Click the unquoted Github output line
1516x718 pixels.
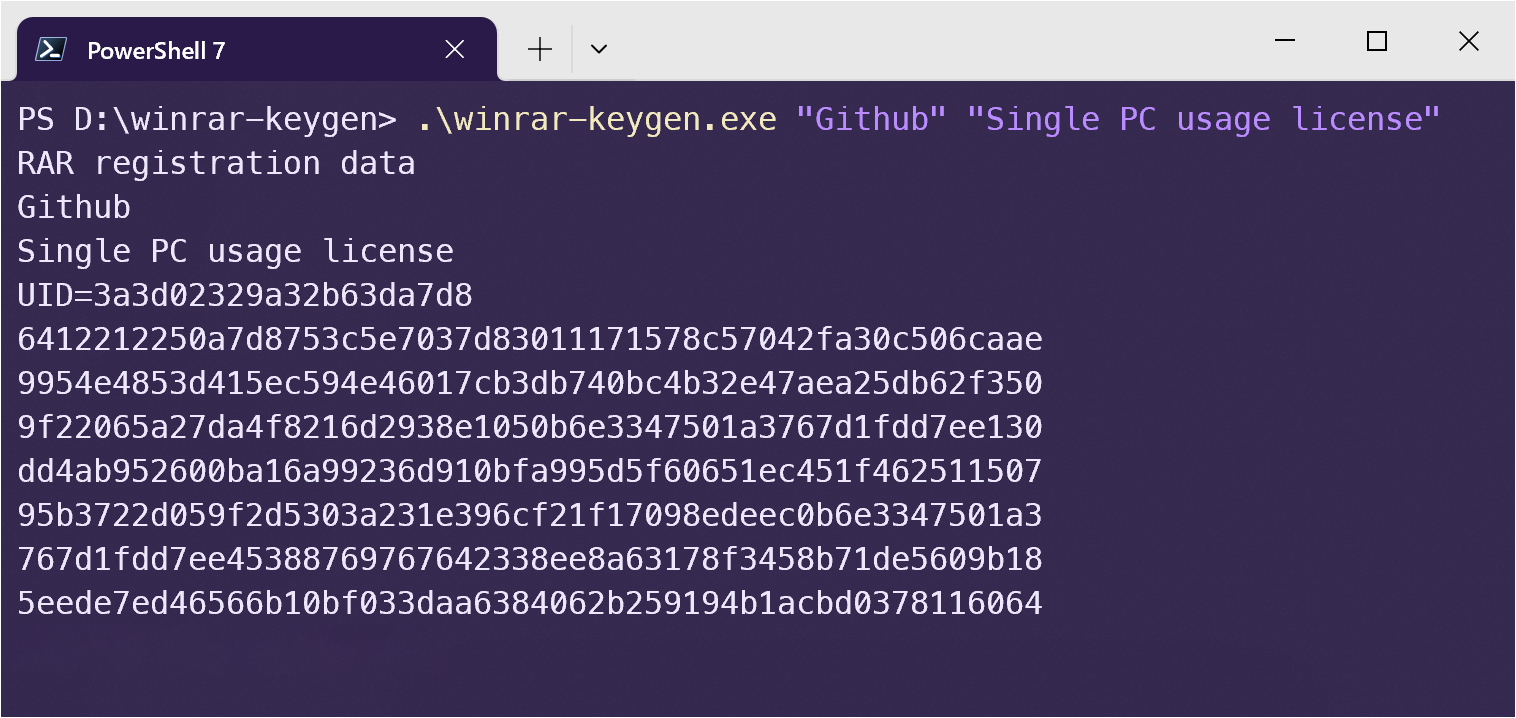point(74,208)
